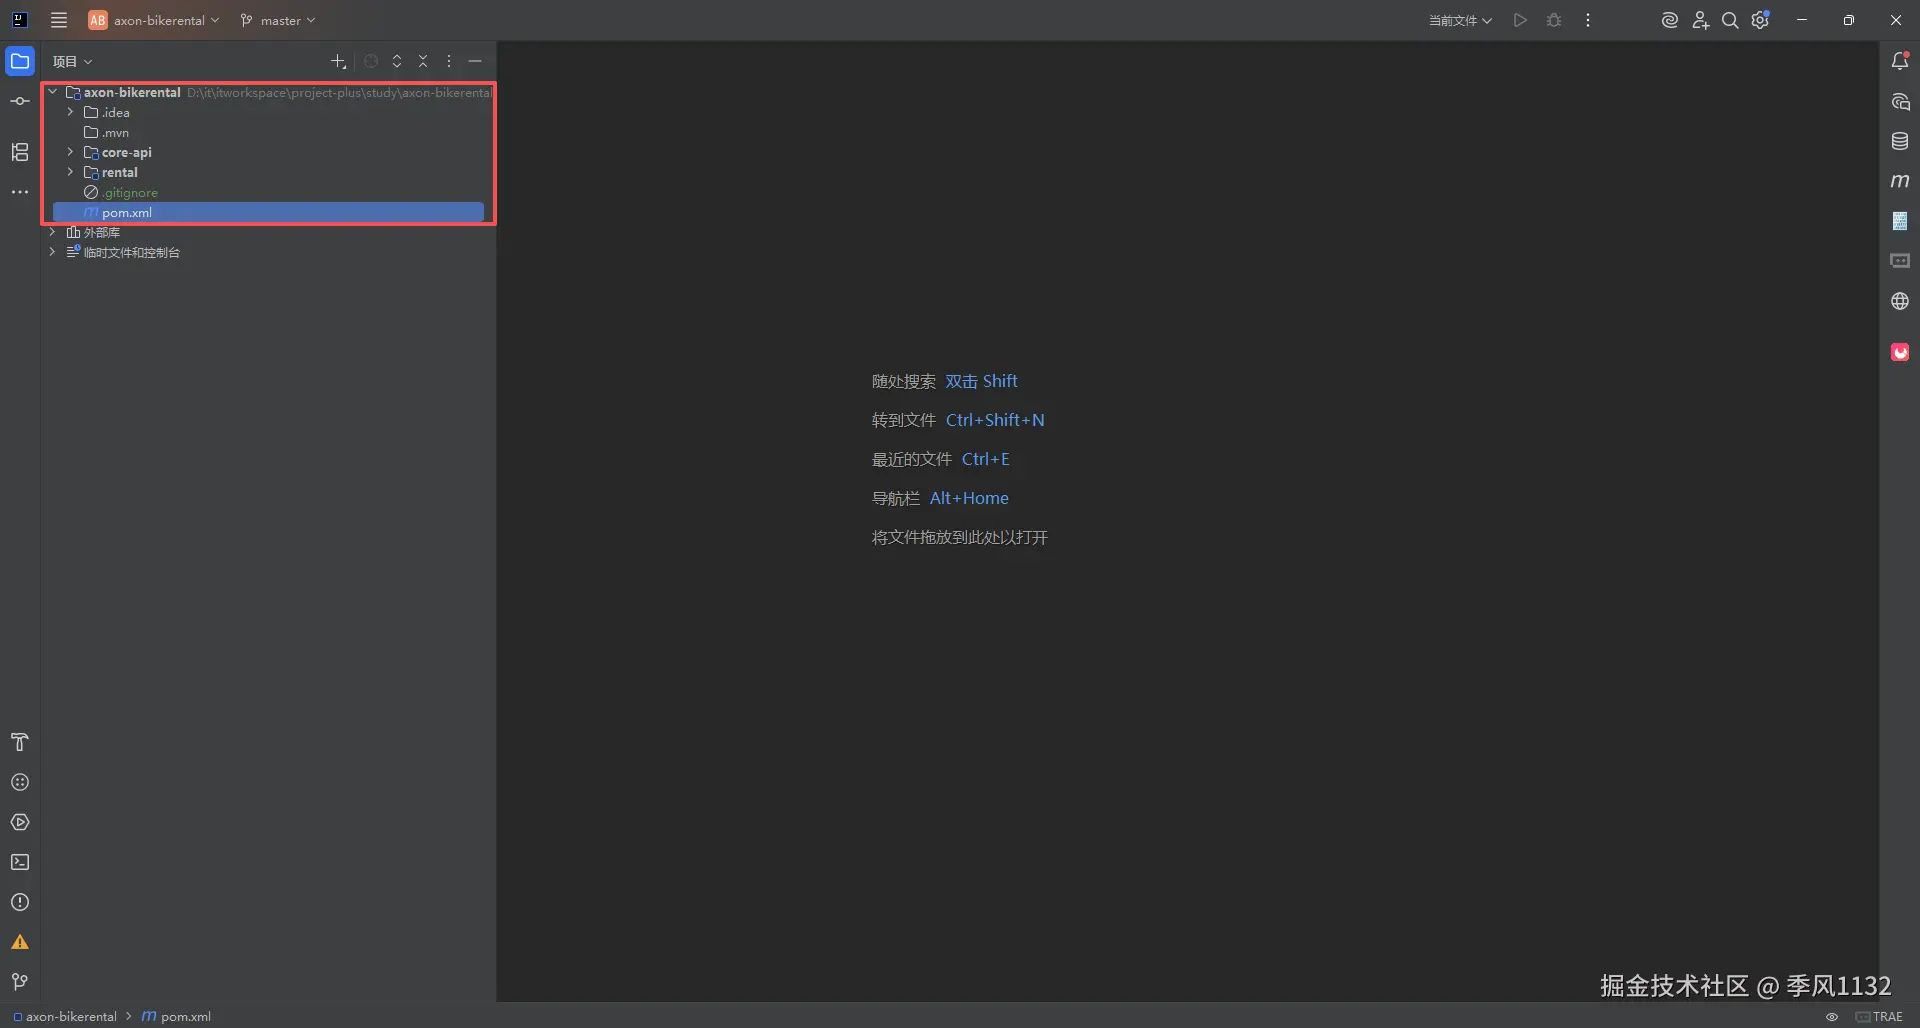The image size is (1920, 1028).
Task: Click the yellow warning triangle icon
Action: tap(20, 942)
